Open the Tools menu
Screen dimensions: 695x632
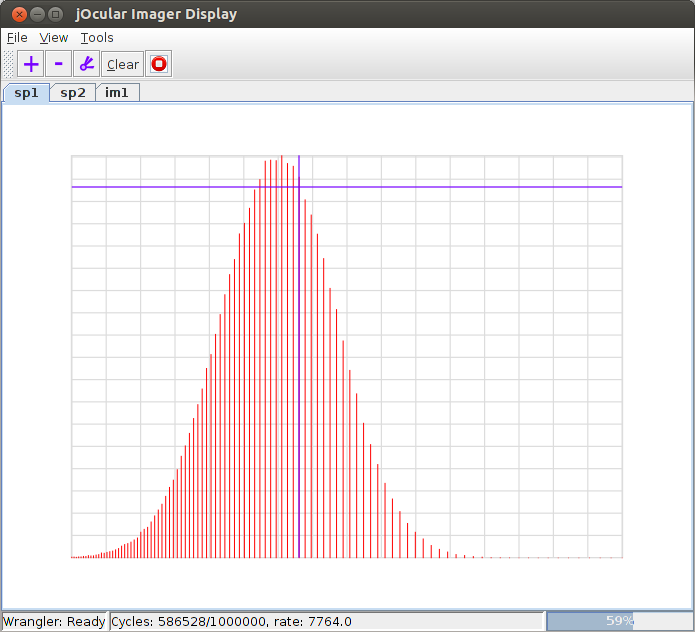pos(97,37)
